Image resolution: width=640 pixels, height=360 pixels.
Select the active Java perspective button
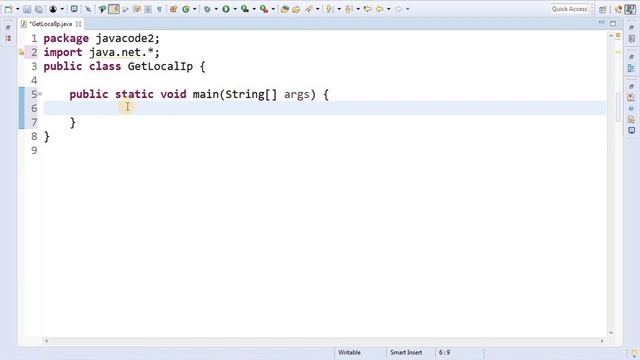pyautogui.click(x=630, y=9)
